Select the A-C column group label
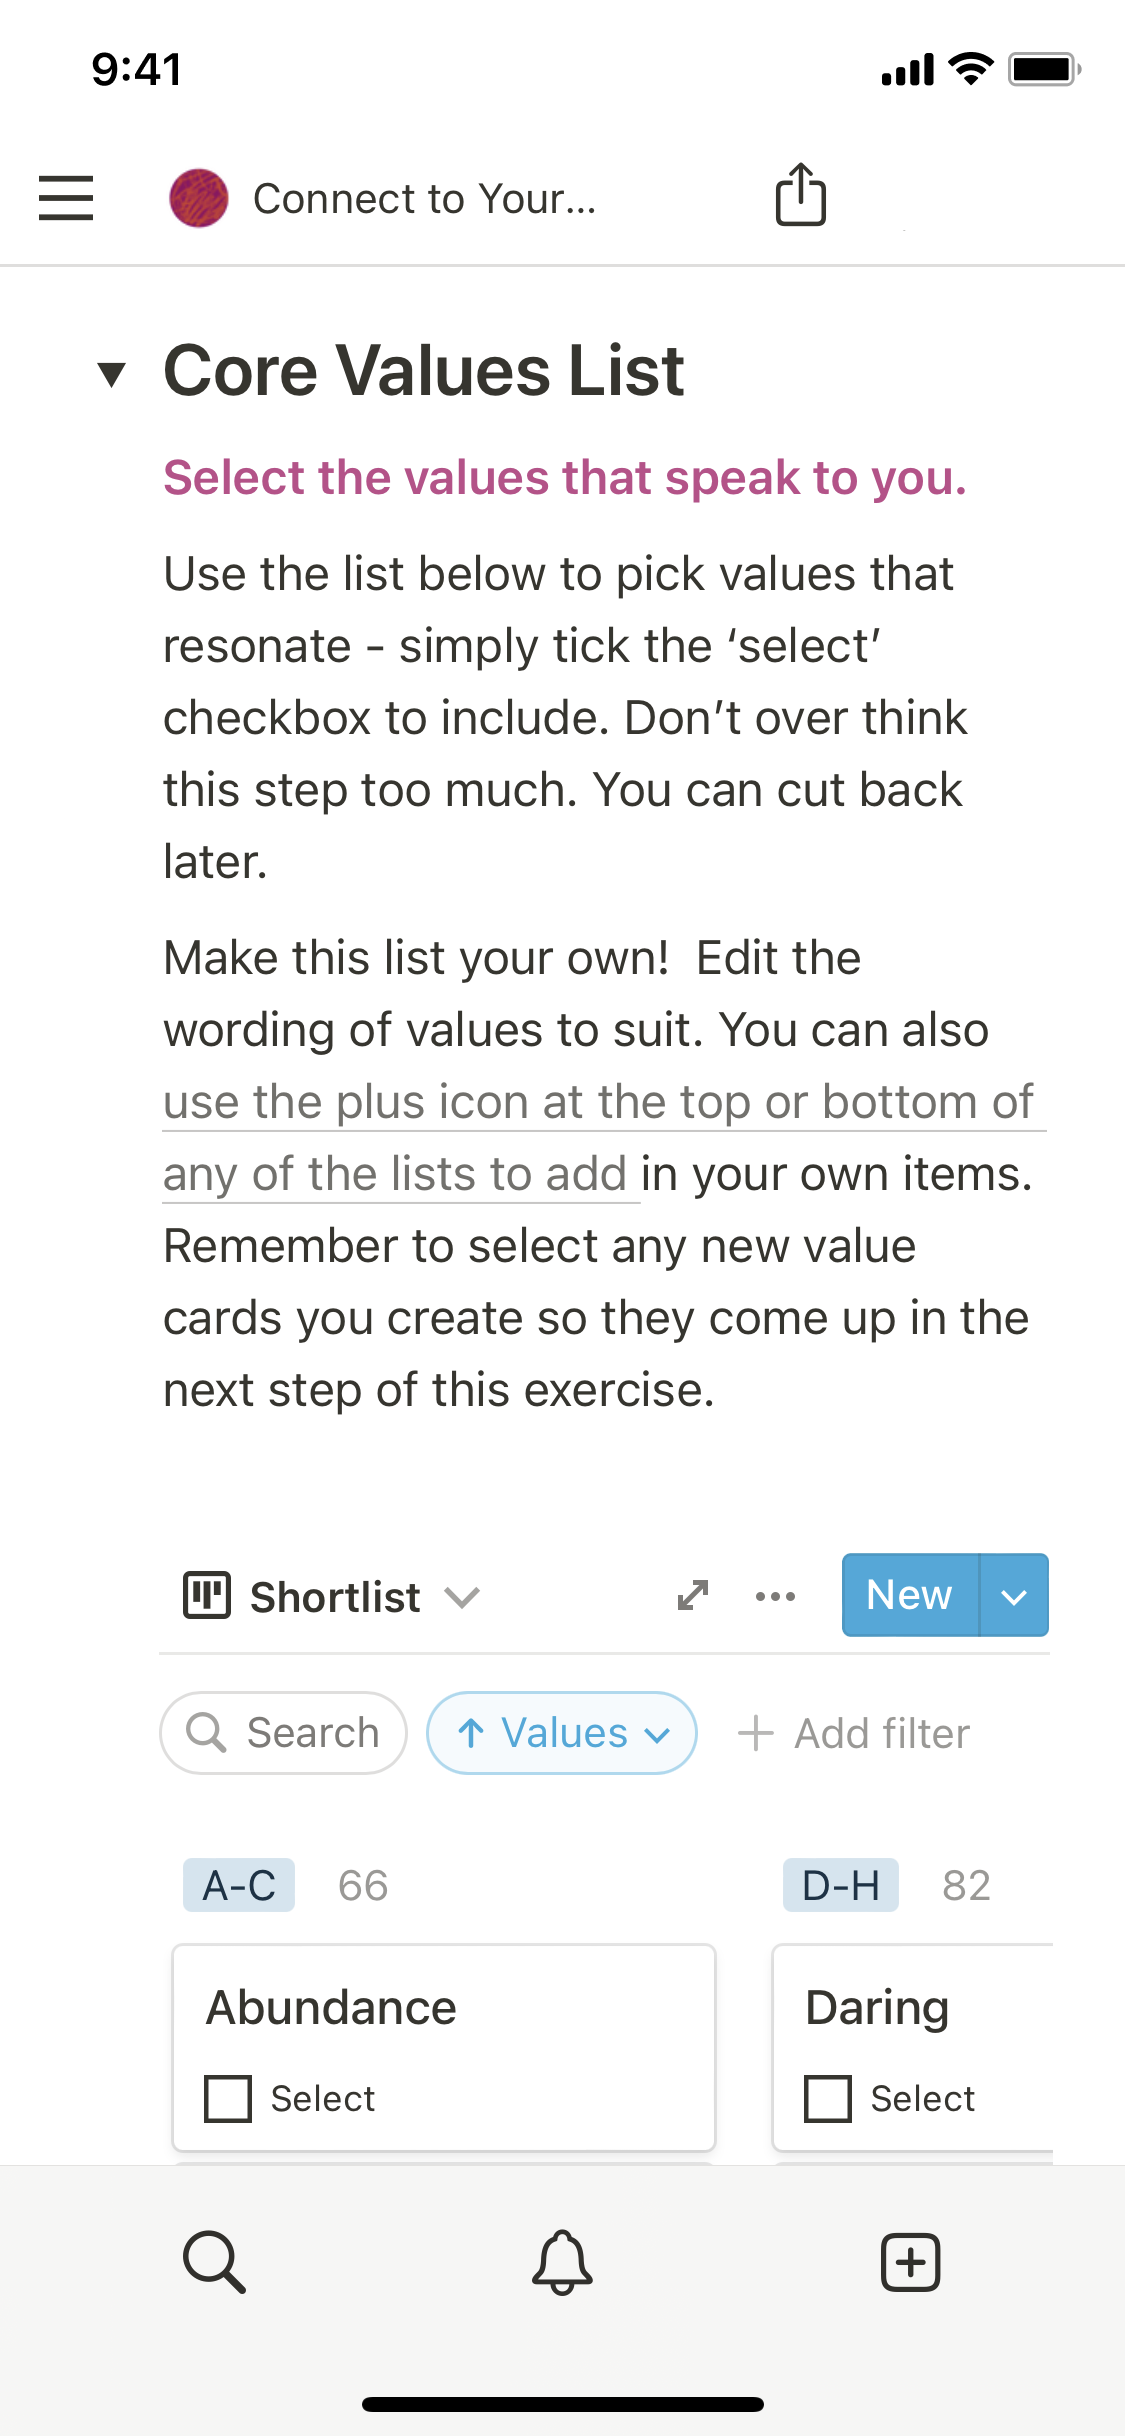The width and height of the screenshot is (1125, 2436). 239,1885
